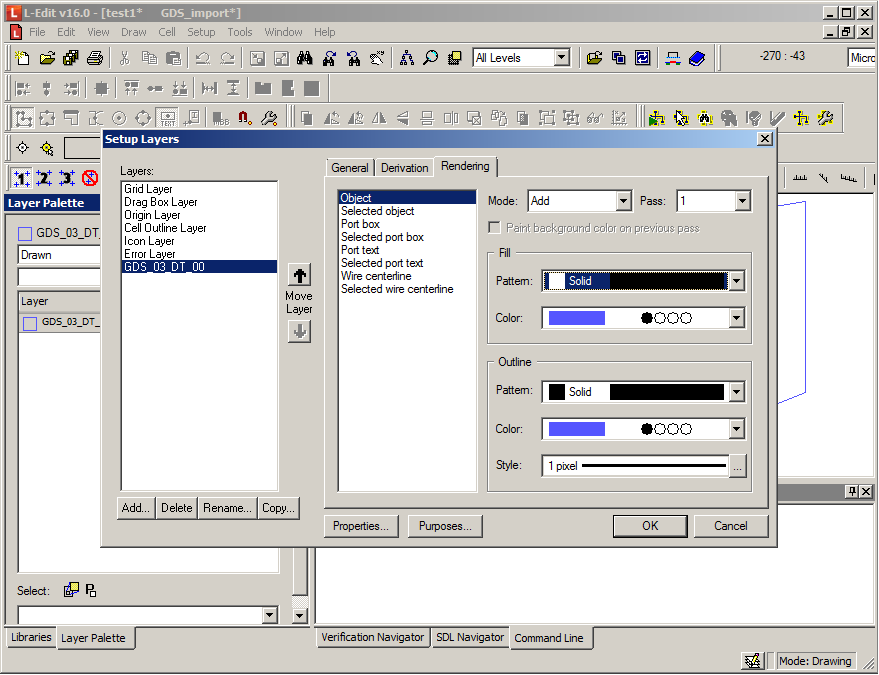The width and height of the screenshot is (879, 675).
Task: Expand the Fill Pattern dropdown
Action: click(x=736, y=281)
